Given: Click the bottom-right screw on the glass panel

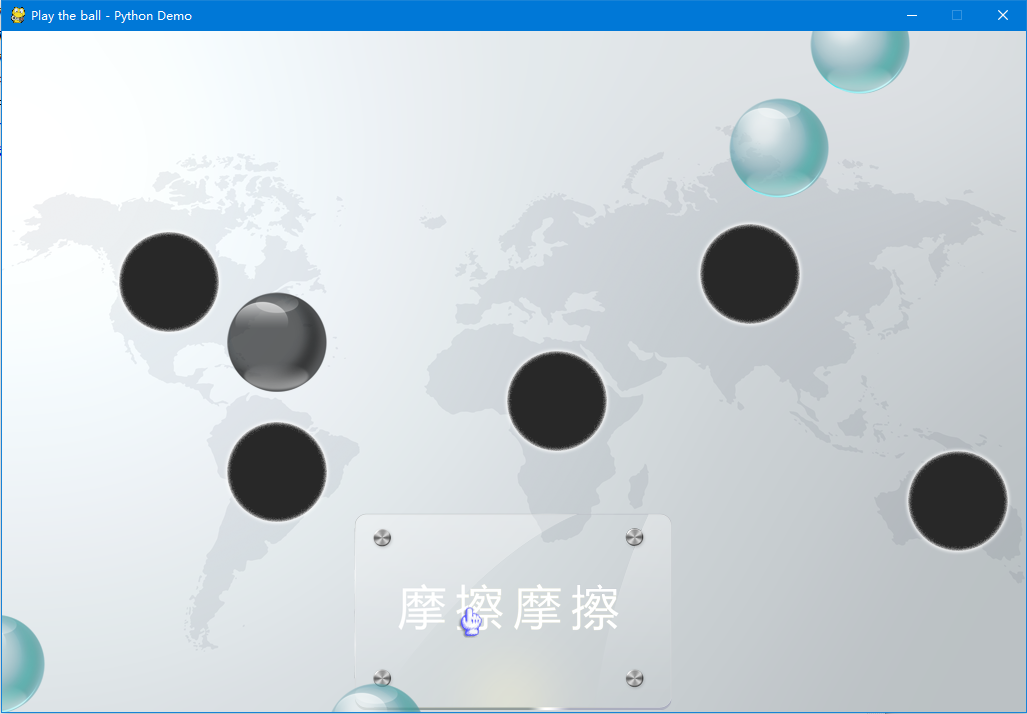Looking at the screenshot, I should point(635,678).
